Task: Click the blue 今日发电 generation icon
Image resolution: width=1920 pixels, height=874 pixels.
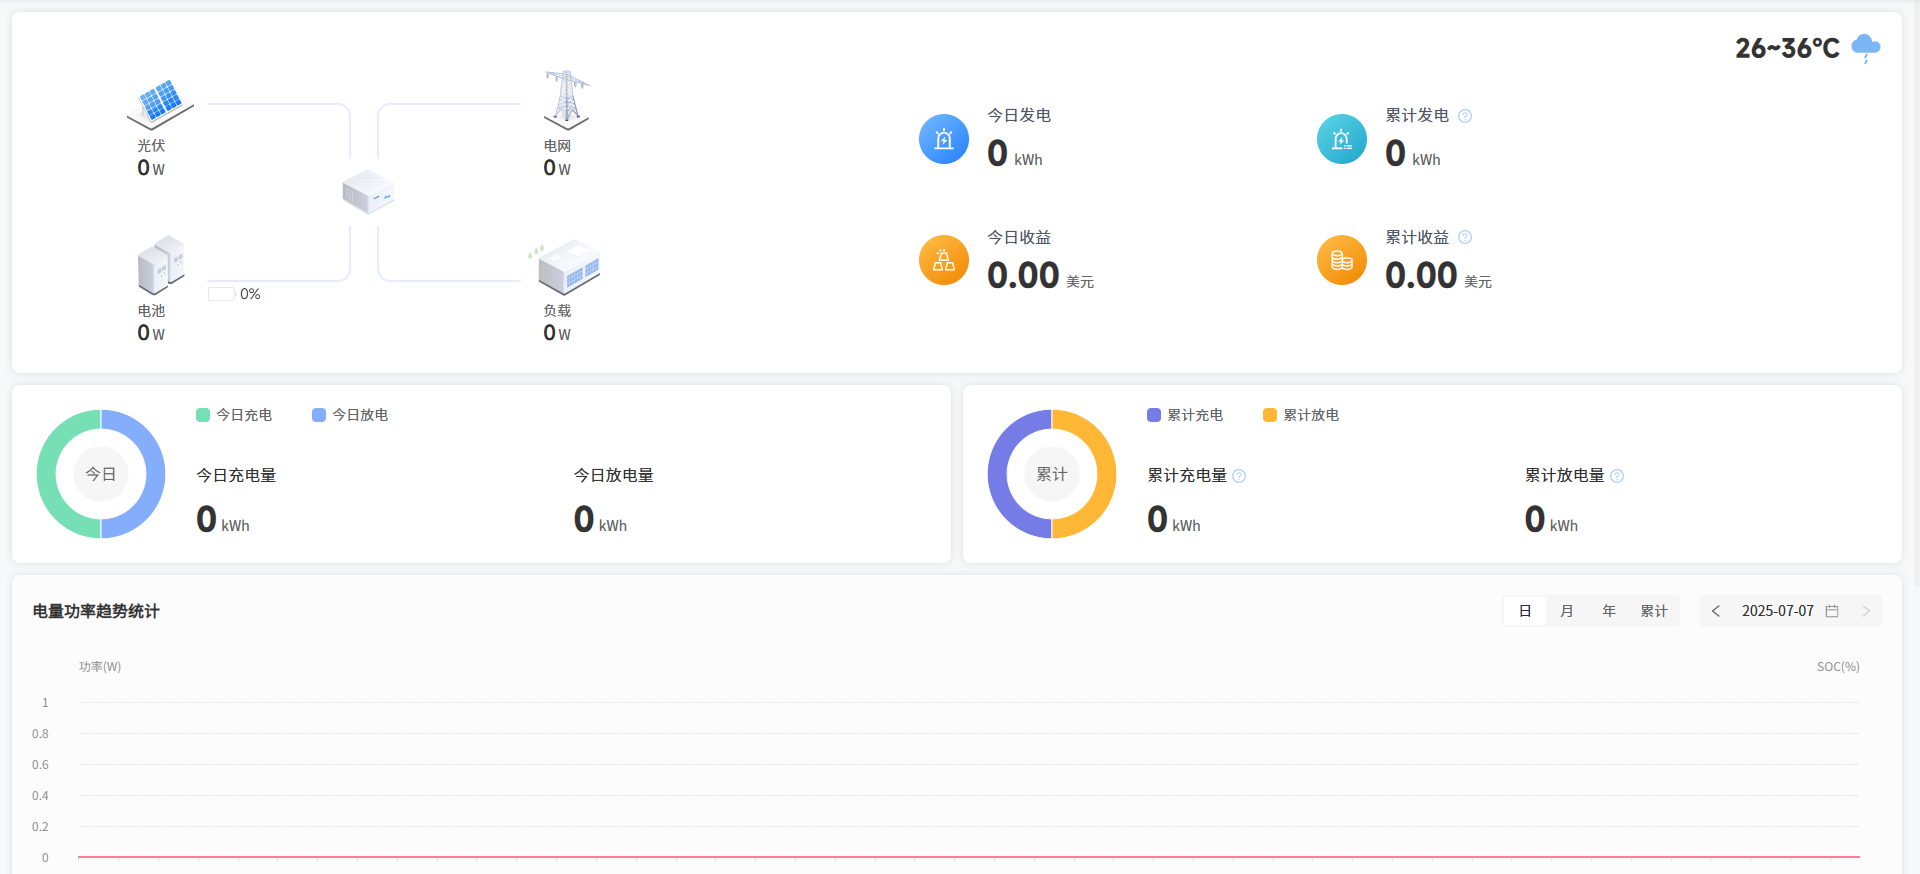Action: tap(943, 139)
